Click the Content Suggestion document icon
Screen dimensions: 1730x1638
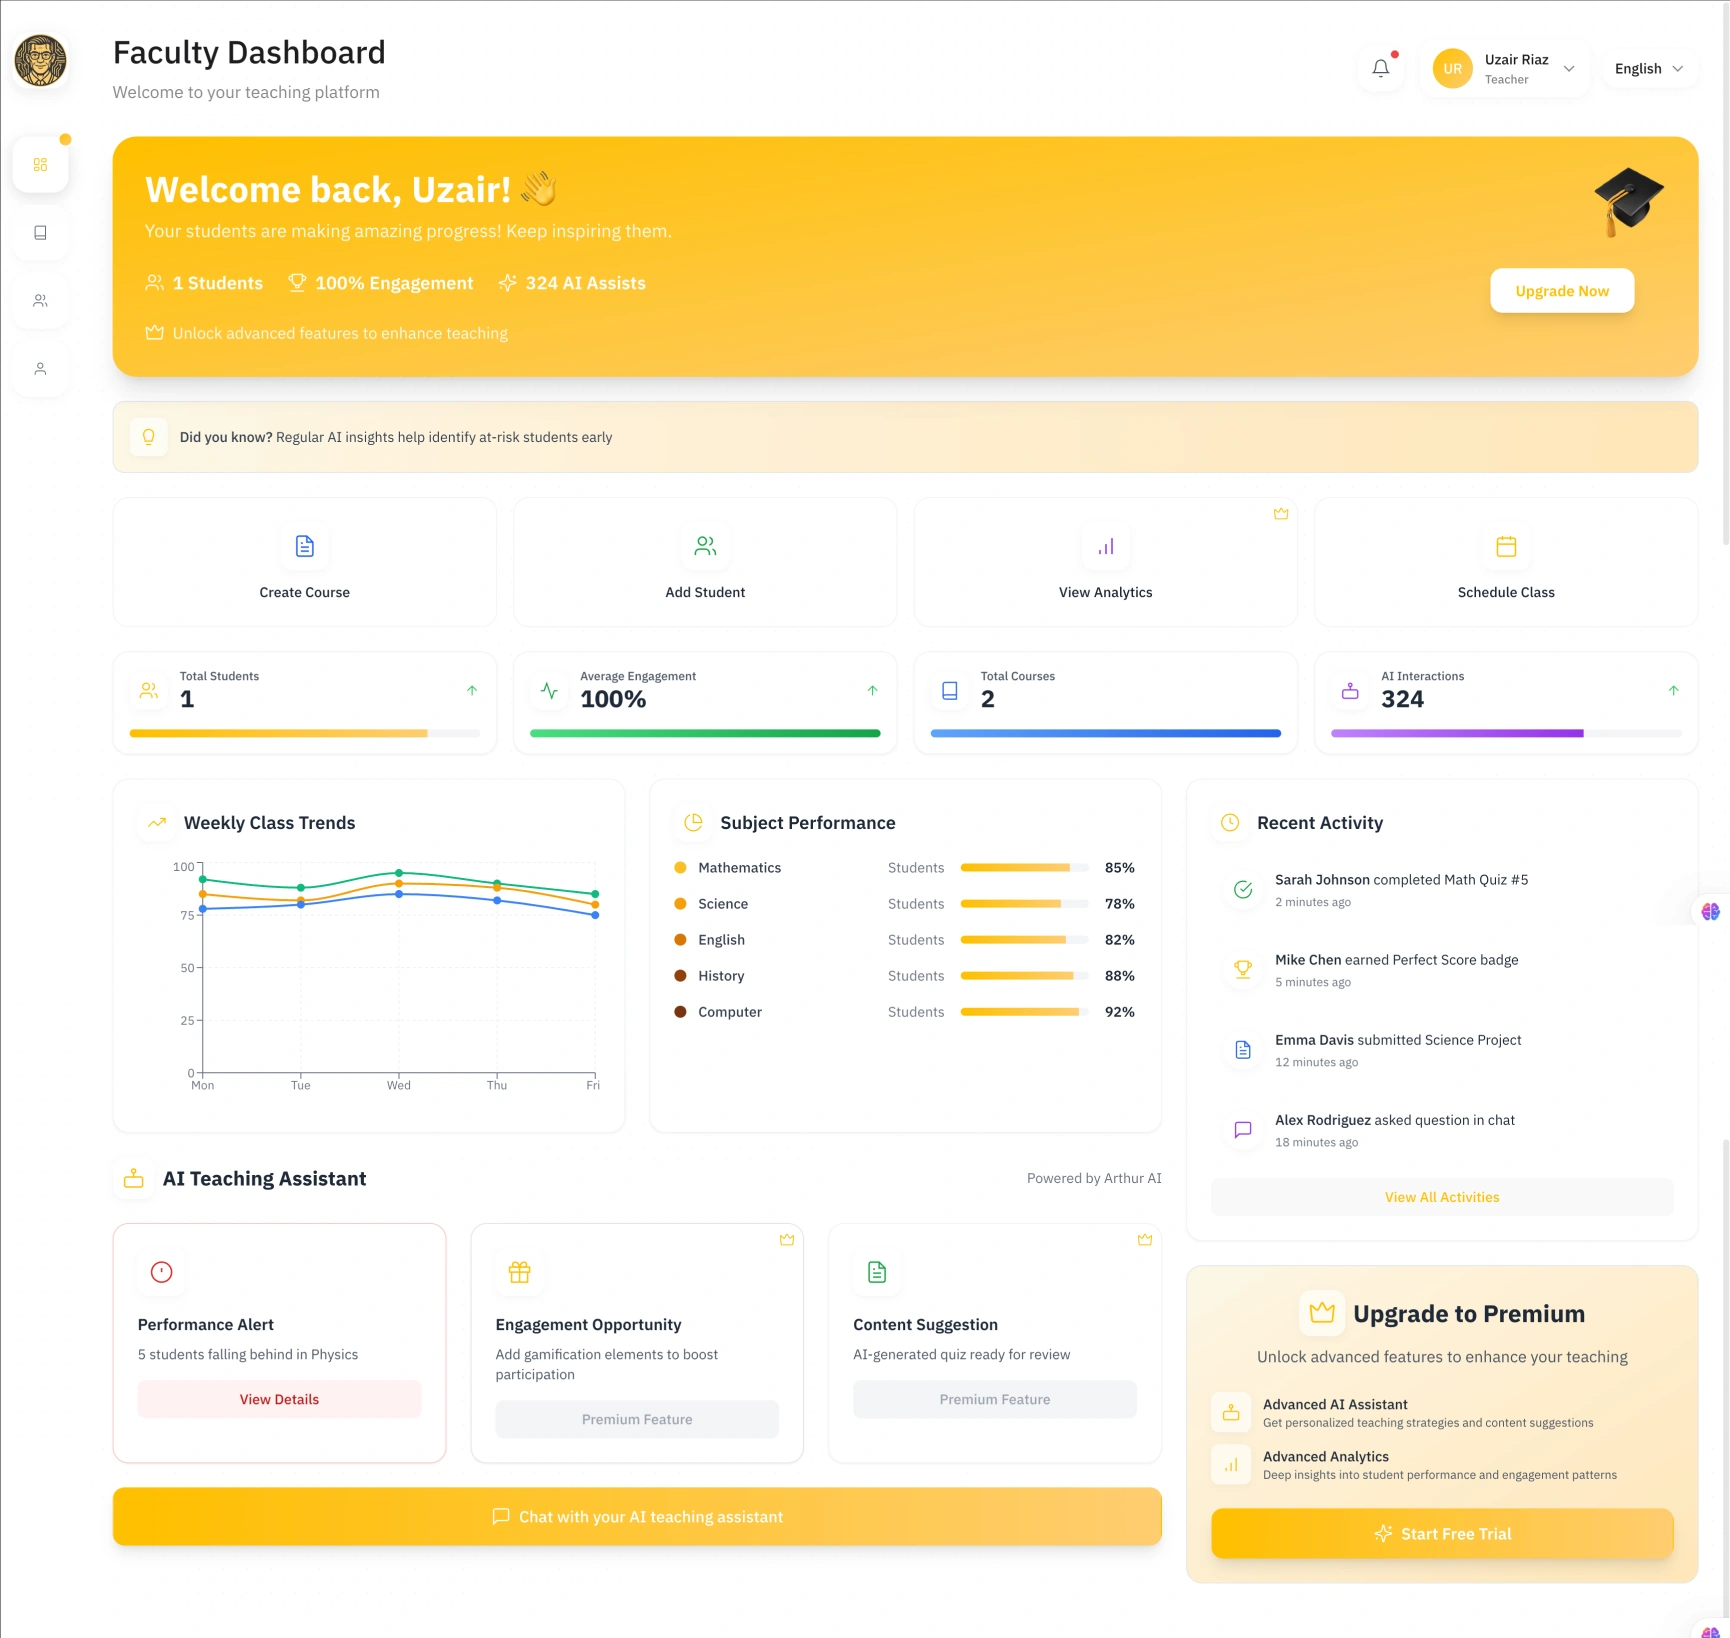pos(877,1272)
